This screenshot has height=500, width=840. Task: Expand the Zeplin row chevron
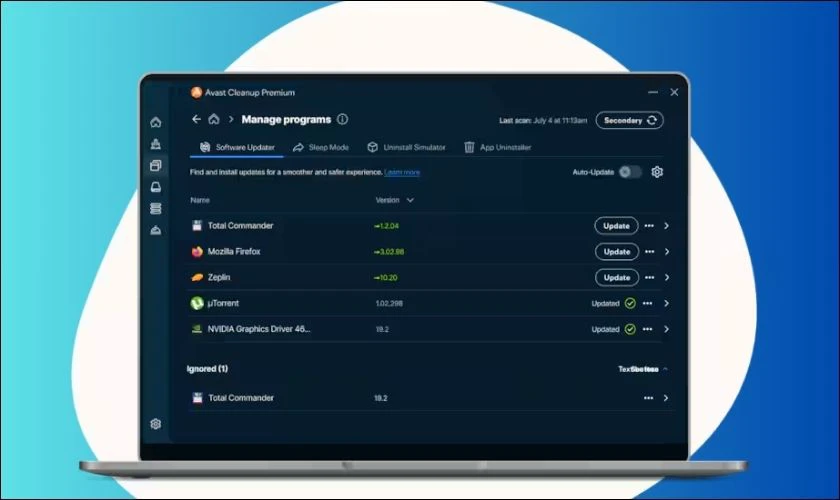click(667, 278)
